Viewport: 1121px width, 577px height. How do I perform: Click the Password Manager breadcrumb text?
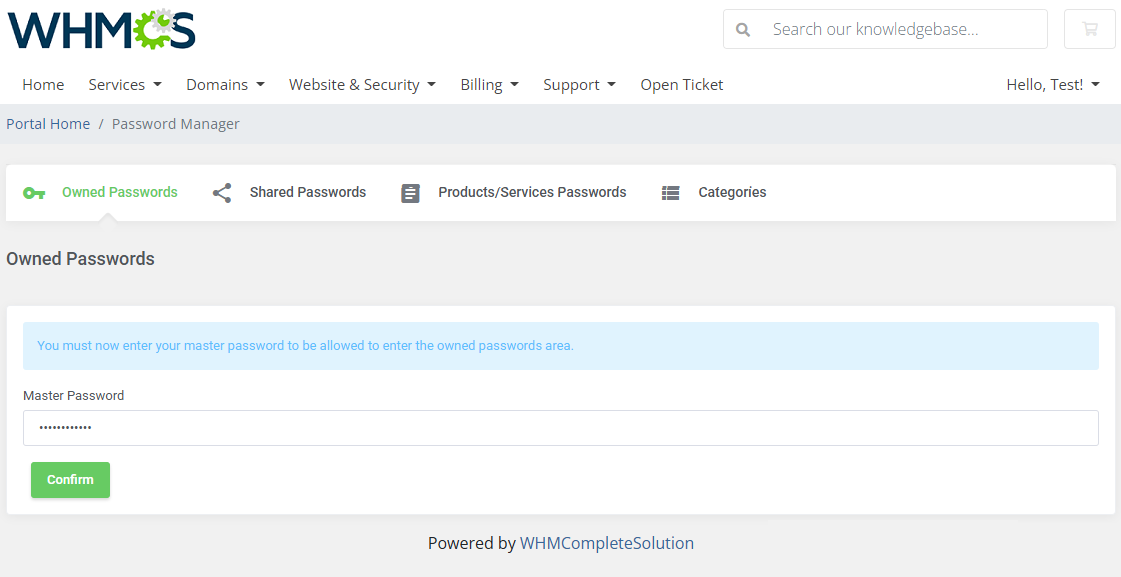(x=175, y=124)
